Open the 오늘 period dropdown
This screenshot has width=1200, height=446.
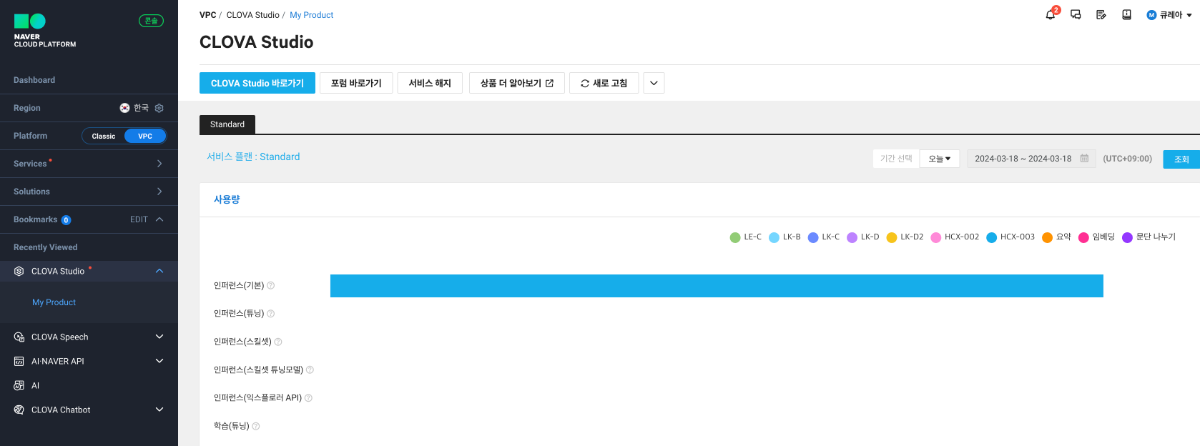click(940, 158)
